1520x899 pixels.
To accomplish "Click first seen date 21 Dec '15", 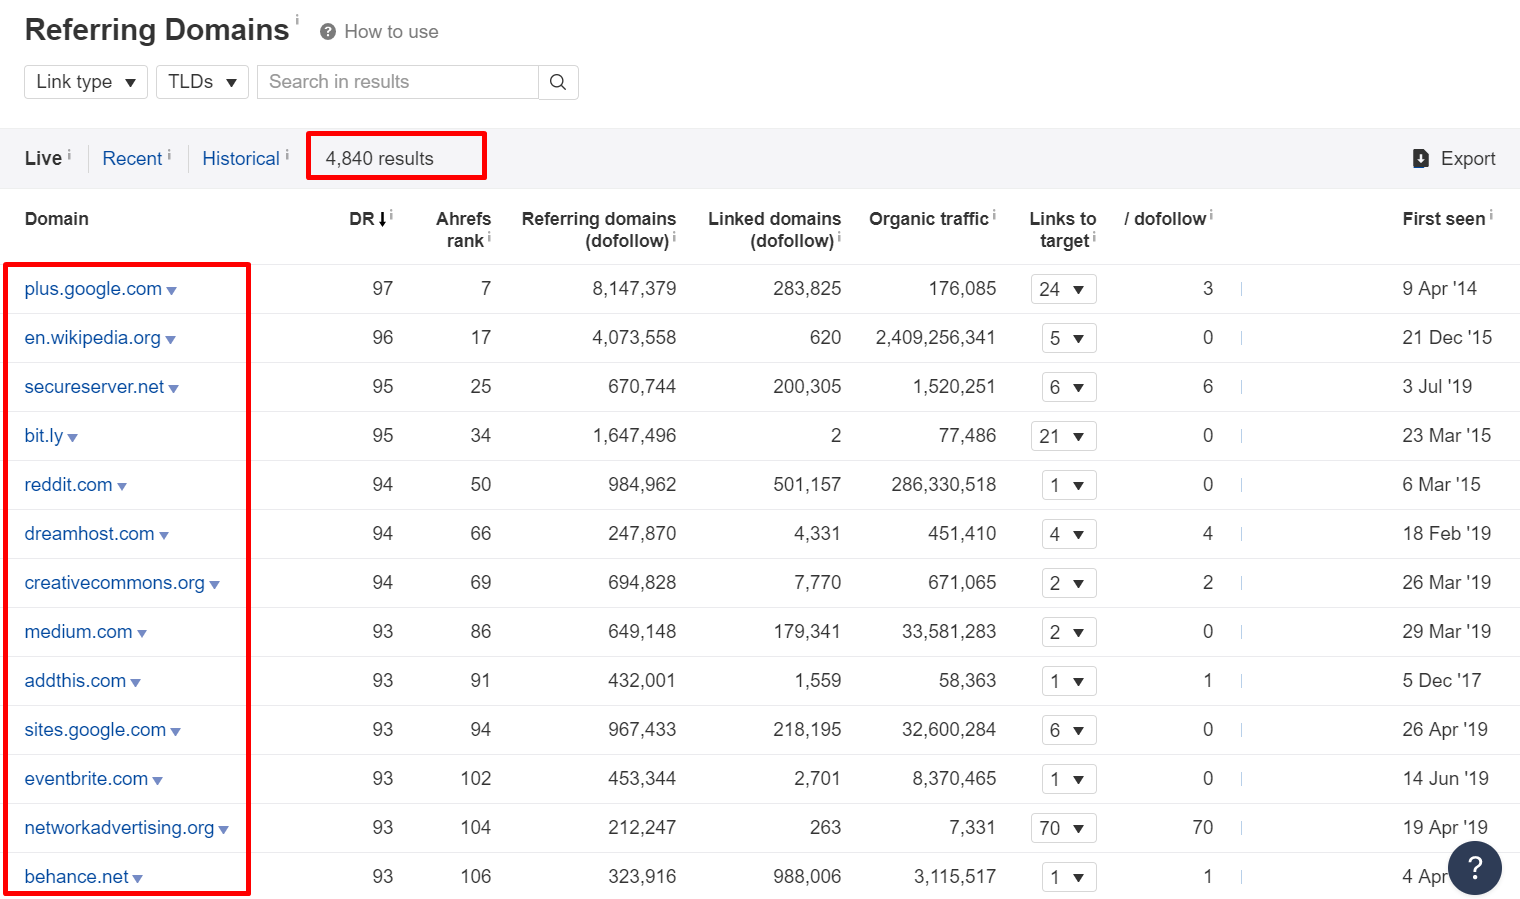I will (1447, 338).
